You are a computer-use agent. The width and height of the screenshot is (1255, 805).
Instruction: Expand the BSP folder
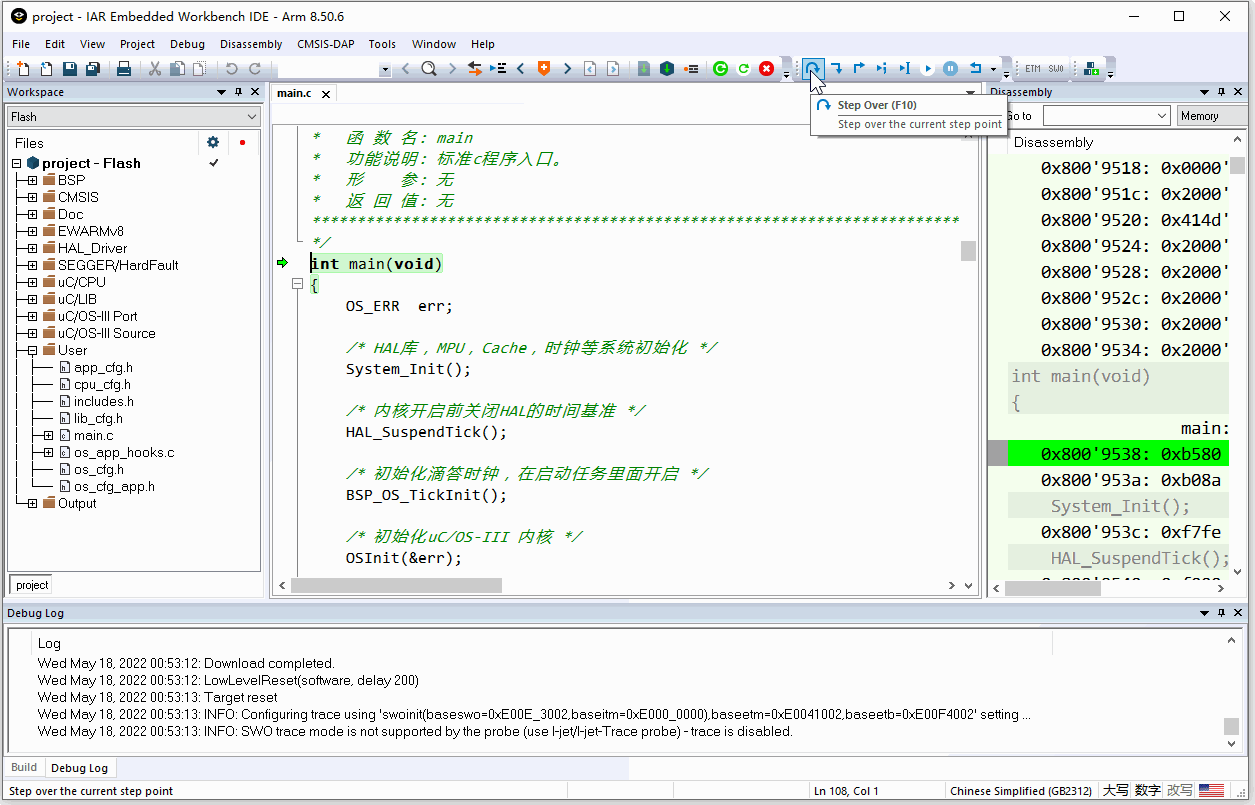click(32, 180)
